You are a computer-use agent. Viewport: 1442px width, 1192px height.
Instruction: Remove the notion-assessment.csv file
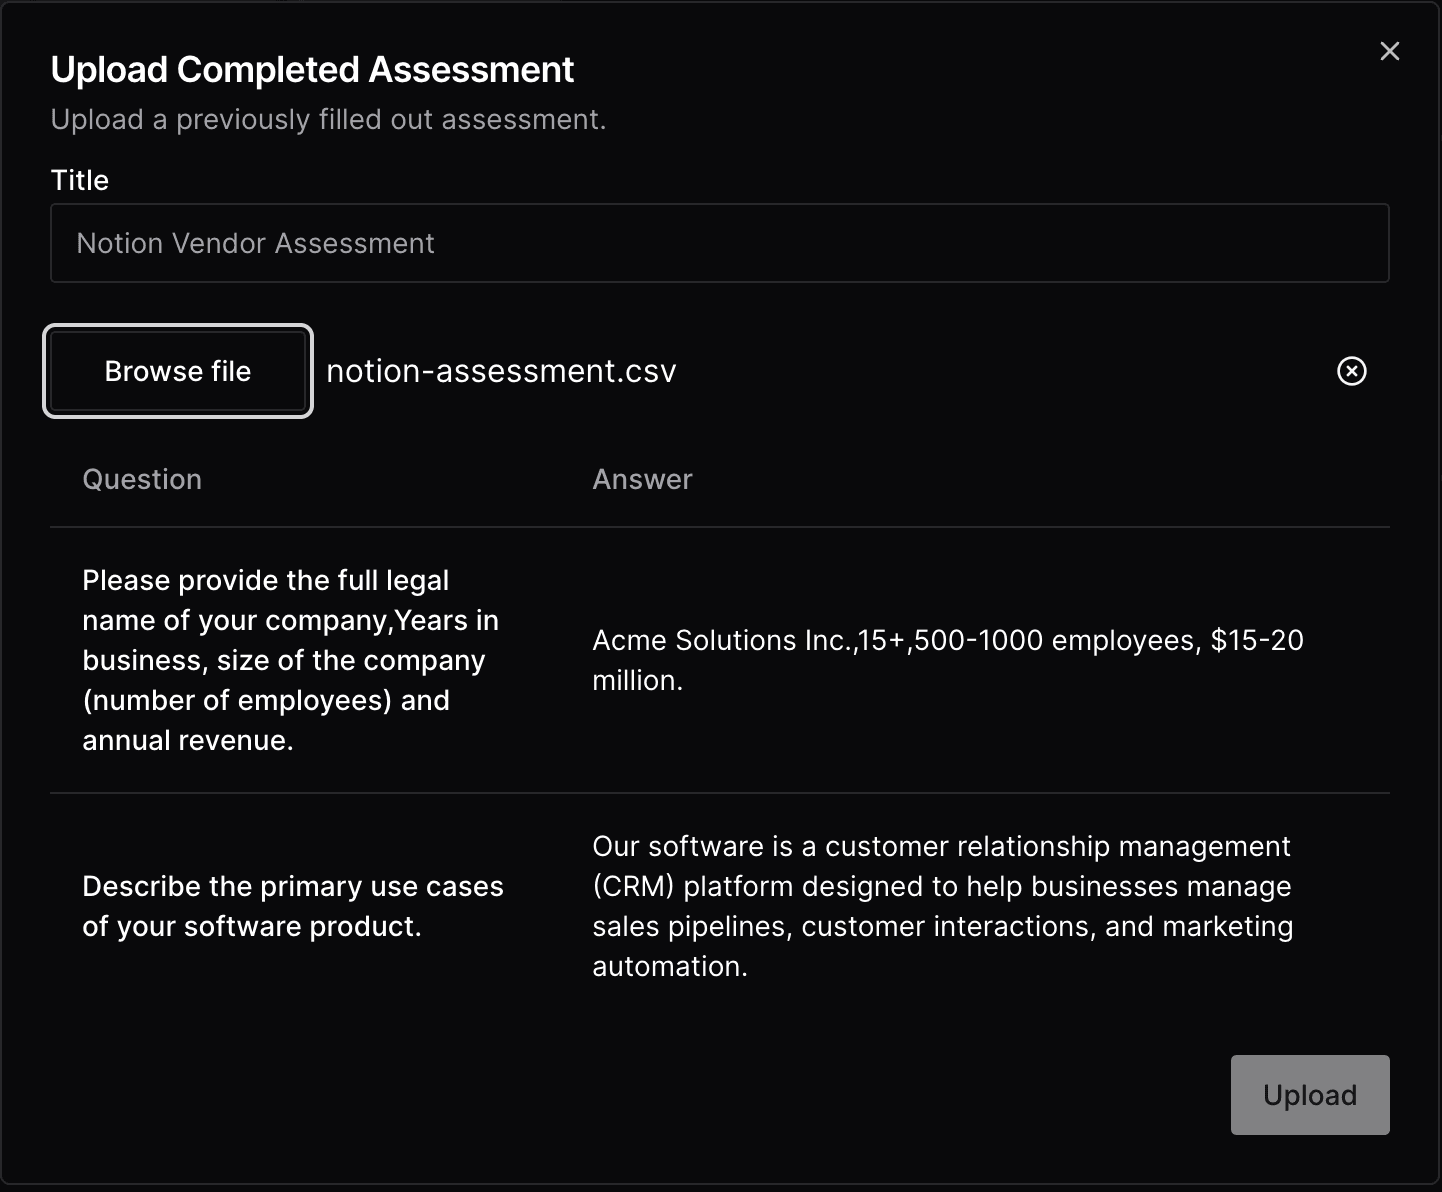point(1351,371)
